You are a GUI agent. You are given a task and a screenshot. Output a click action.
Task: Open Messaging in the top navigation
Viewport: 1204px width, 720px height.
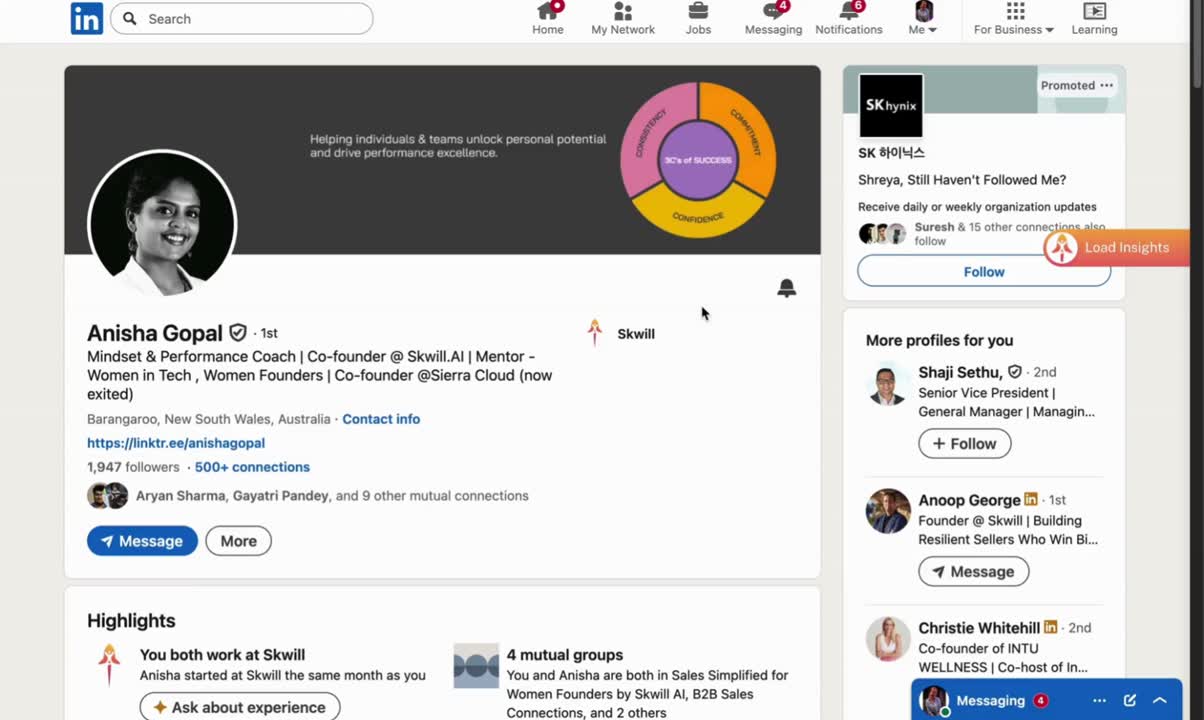[773, 19]
